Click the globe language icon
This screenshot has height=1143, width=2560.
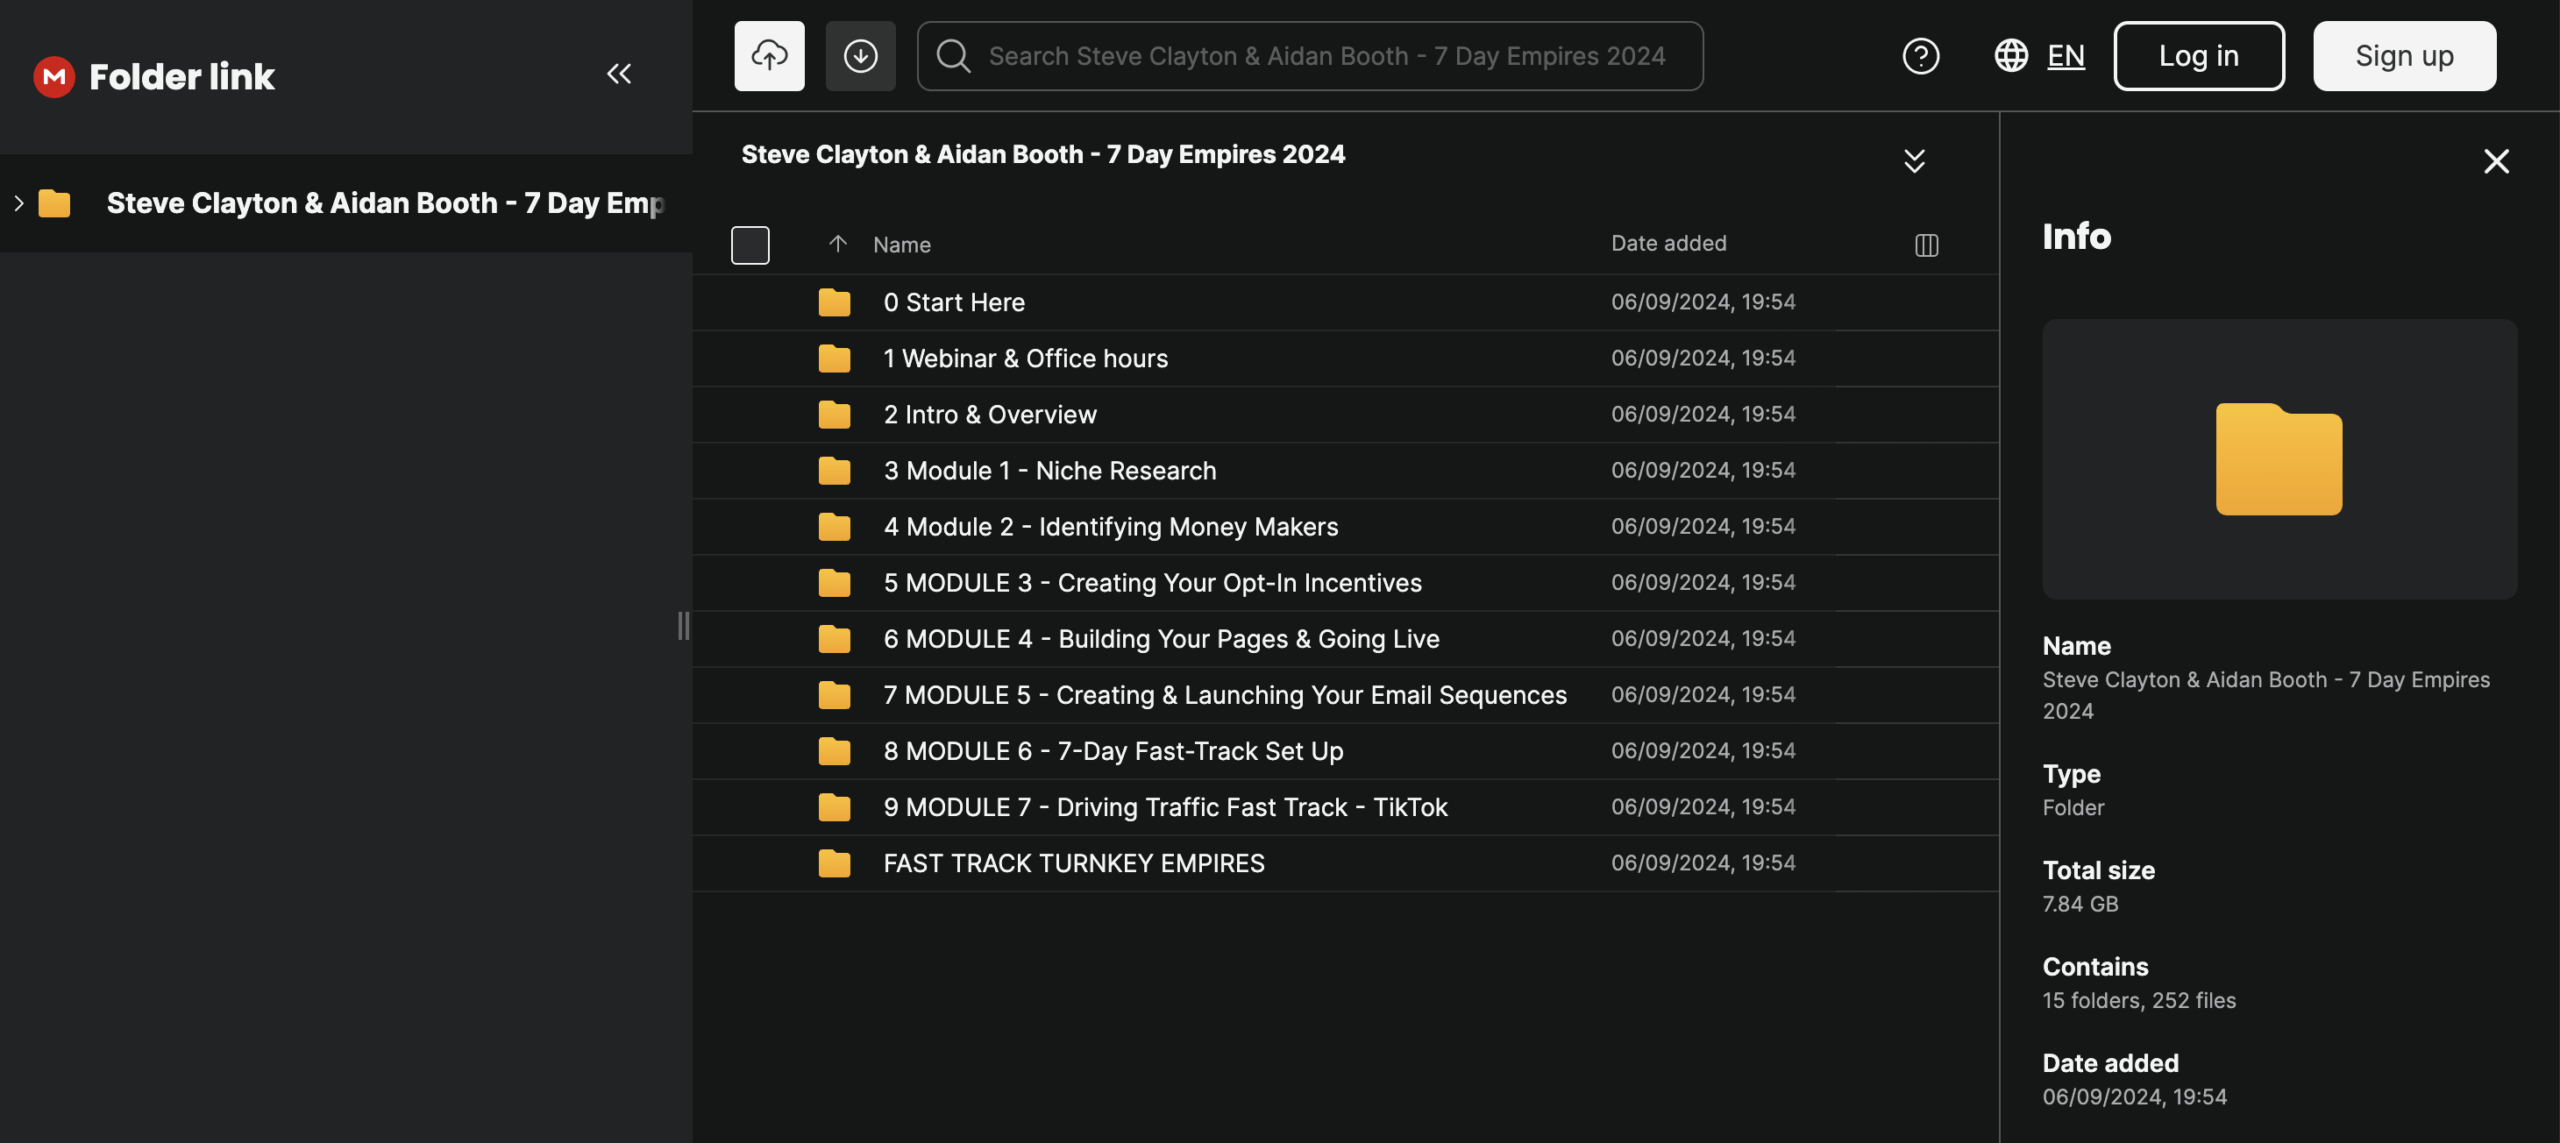tap(2011, 56)
